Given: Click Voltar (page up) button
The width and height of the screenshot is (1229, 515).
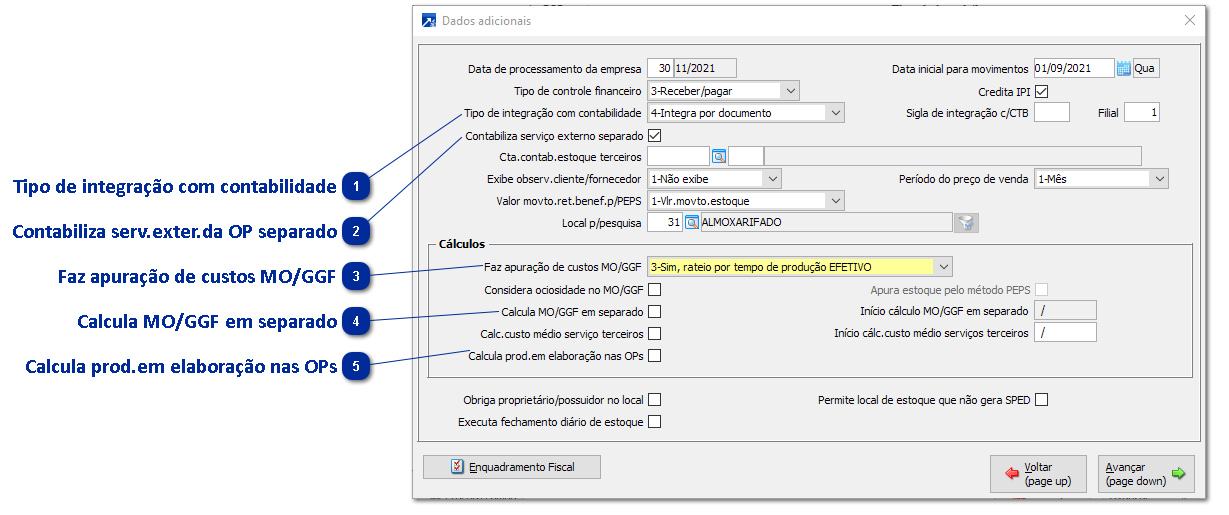Looking at the screenshot, I should (1037, 474).
